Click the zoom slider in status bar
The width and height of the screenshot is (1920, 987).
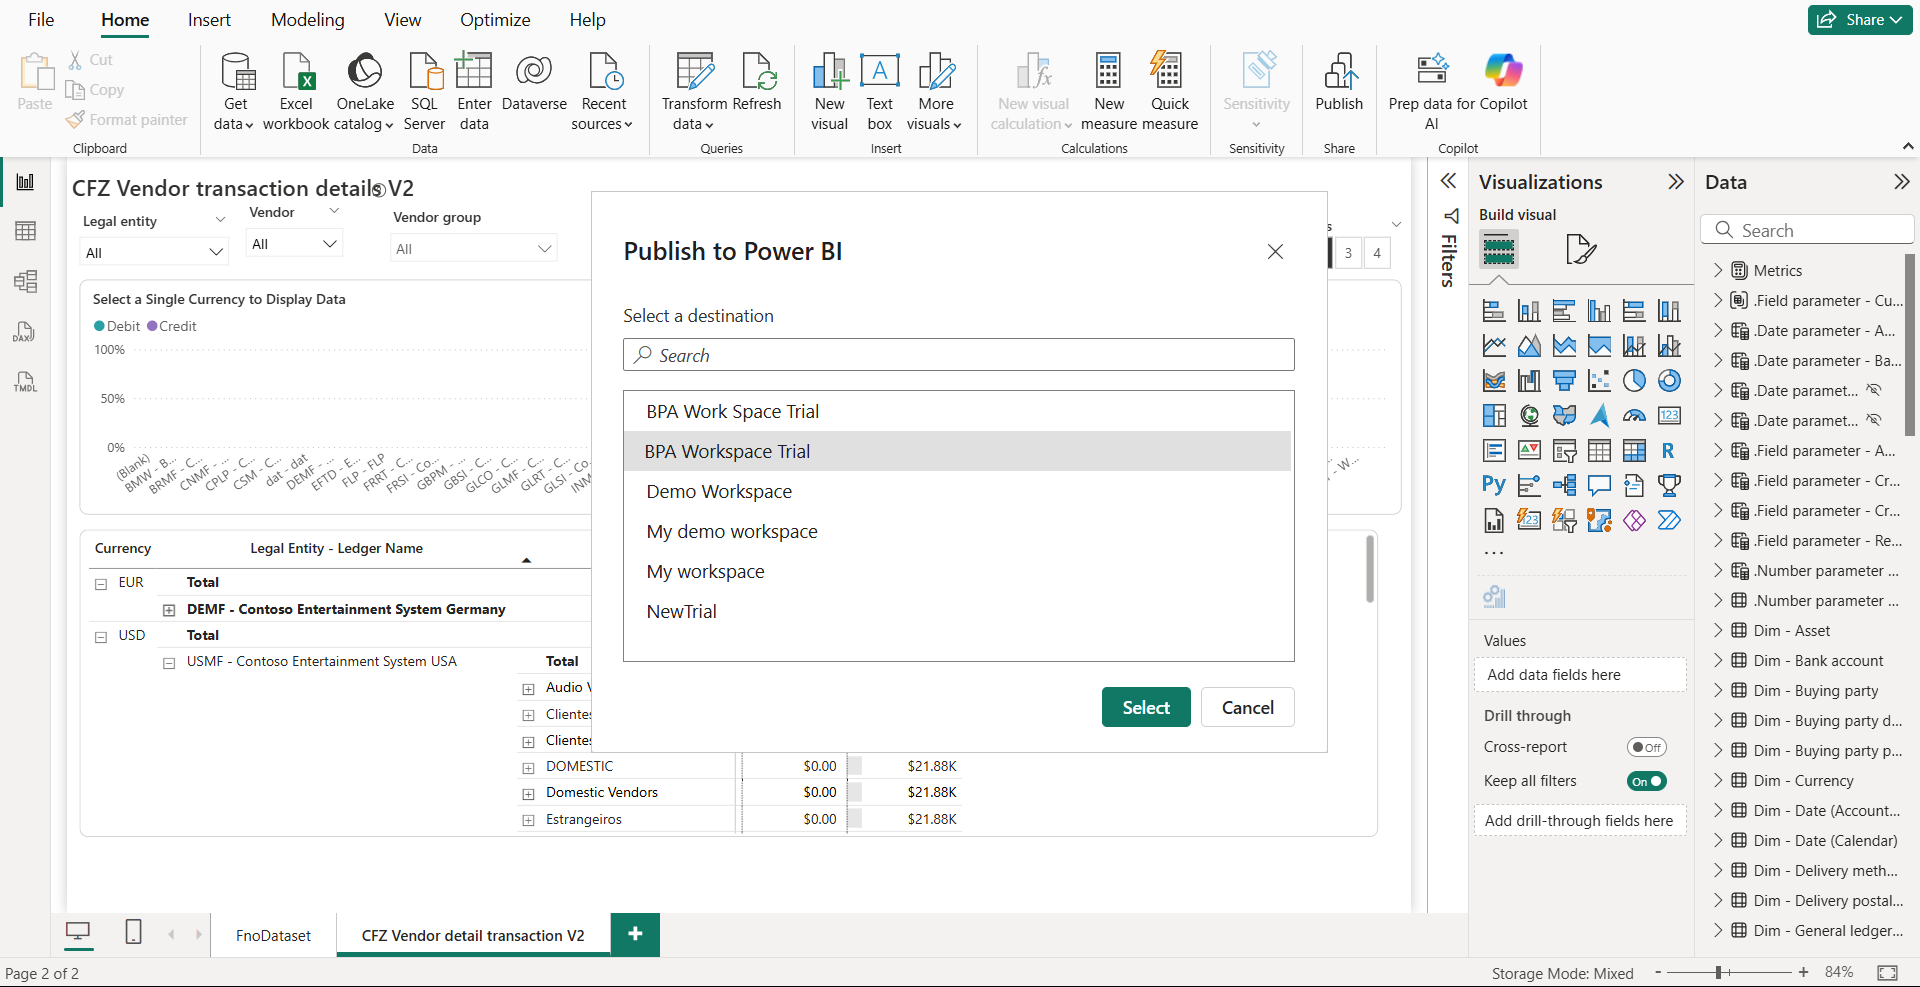(x=1718, y=972)
